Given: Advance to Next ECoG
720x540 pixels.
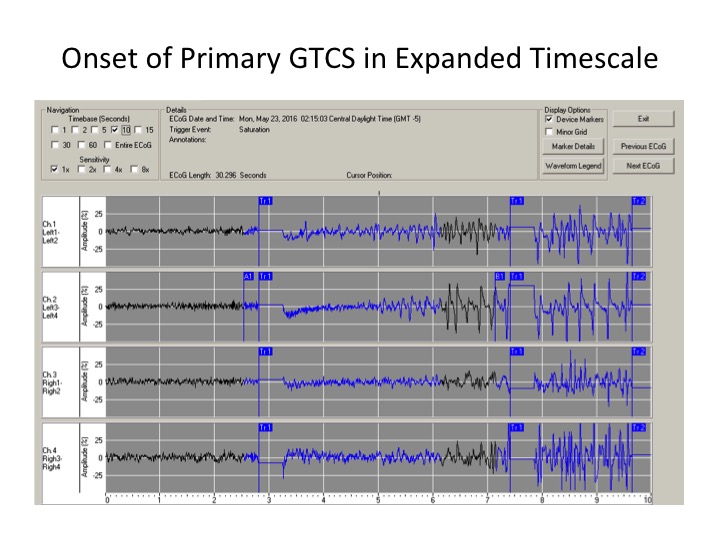Looking at the screenshot, I should 643,166.
